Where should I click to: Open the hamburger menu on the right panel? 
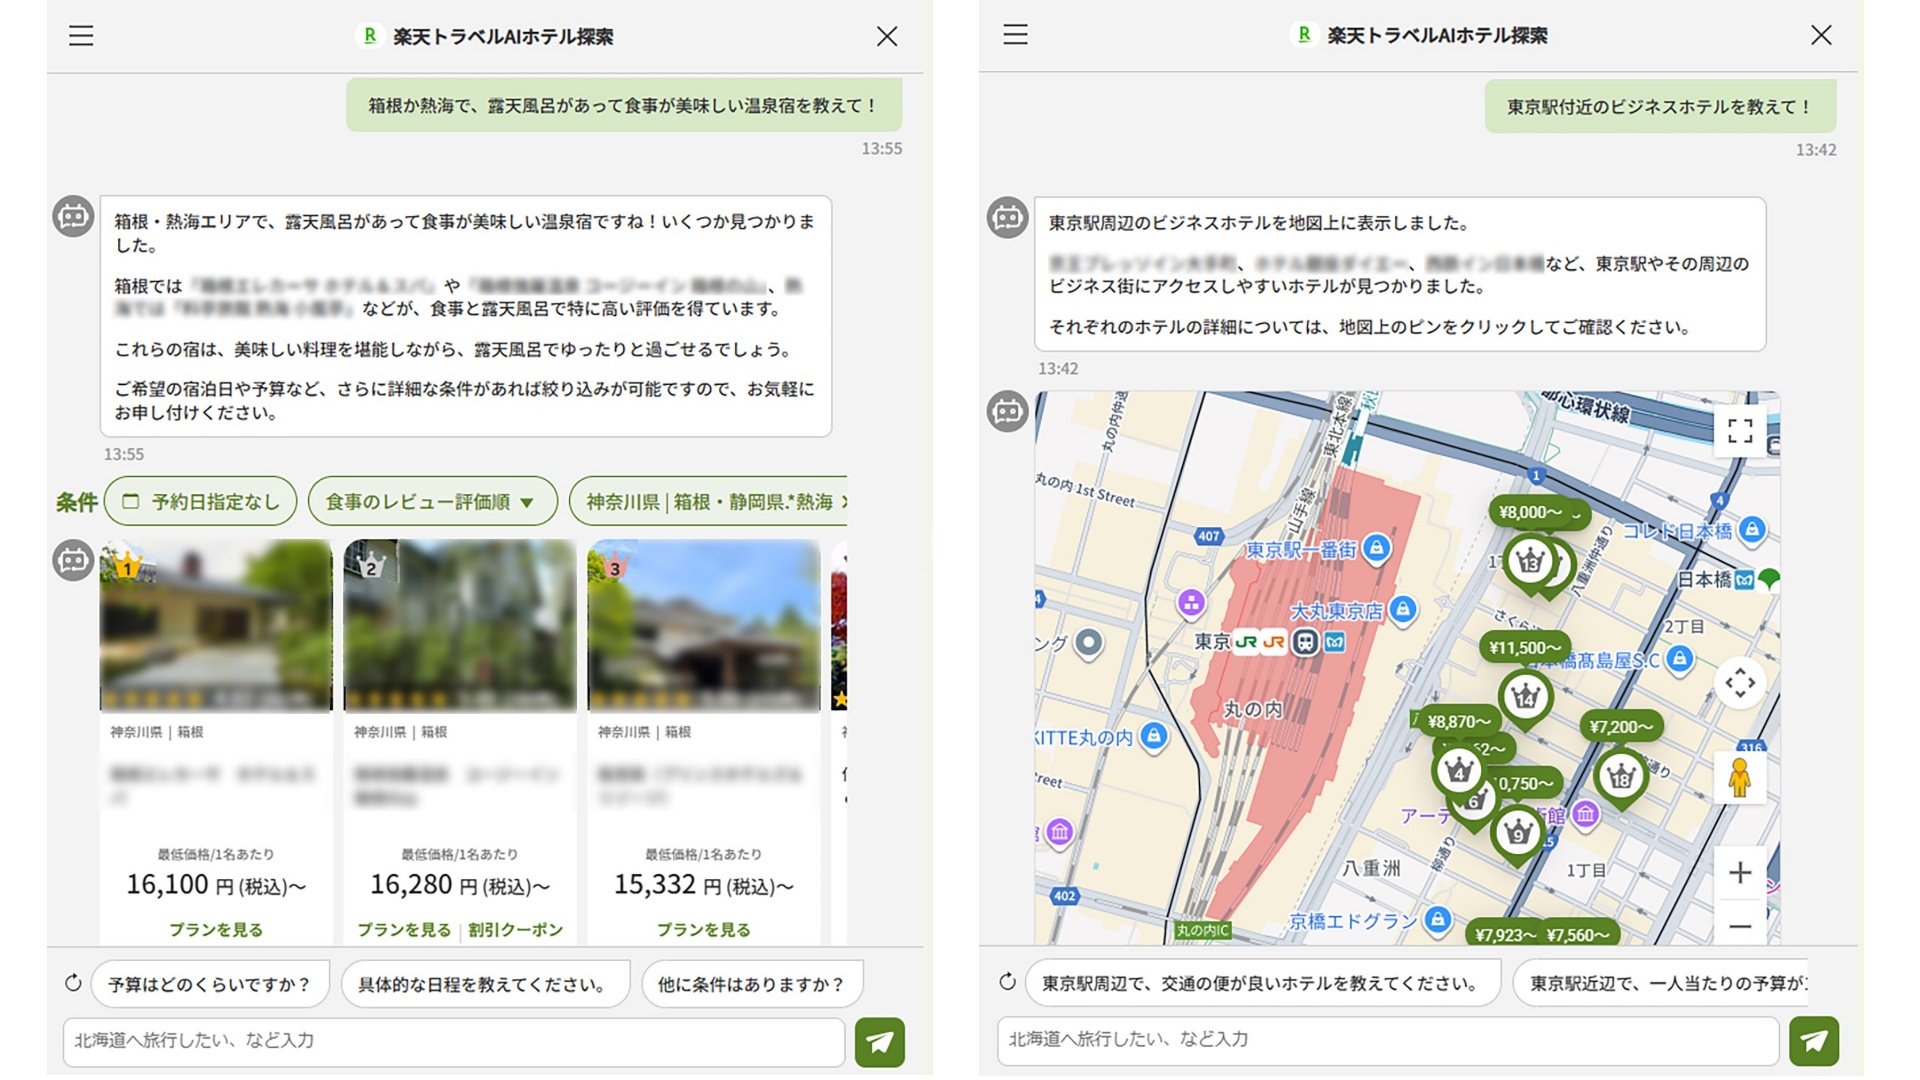pyautogui.click(x=1014, y=36)
